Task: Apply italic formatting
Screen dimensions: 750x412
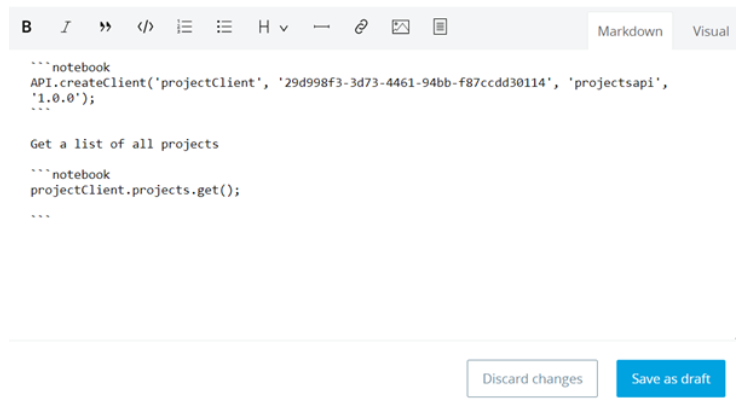Action: point(65,28)
